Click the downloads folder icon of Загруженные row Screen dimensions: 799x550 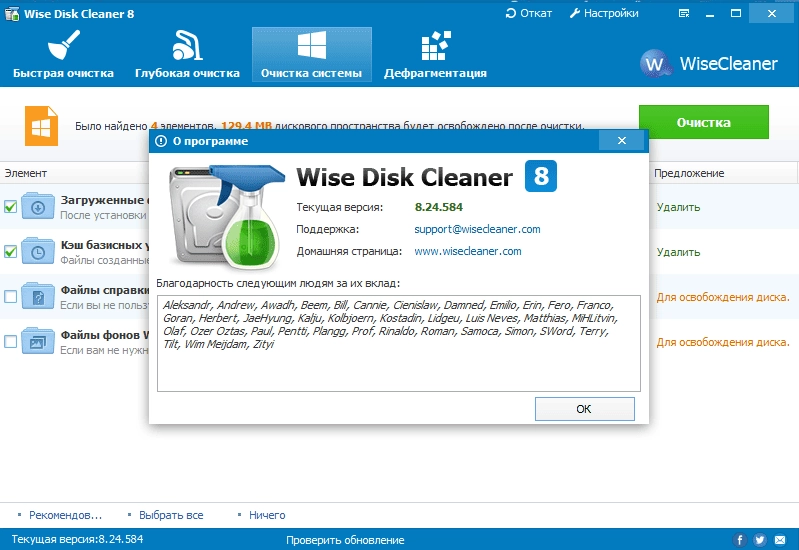coord(38,206)
